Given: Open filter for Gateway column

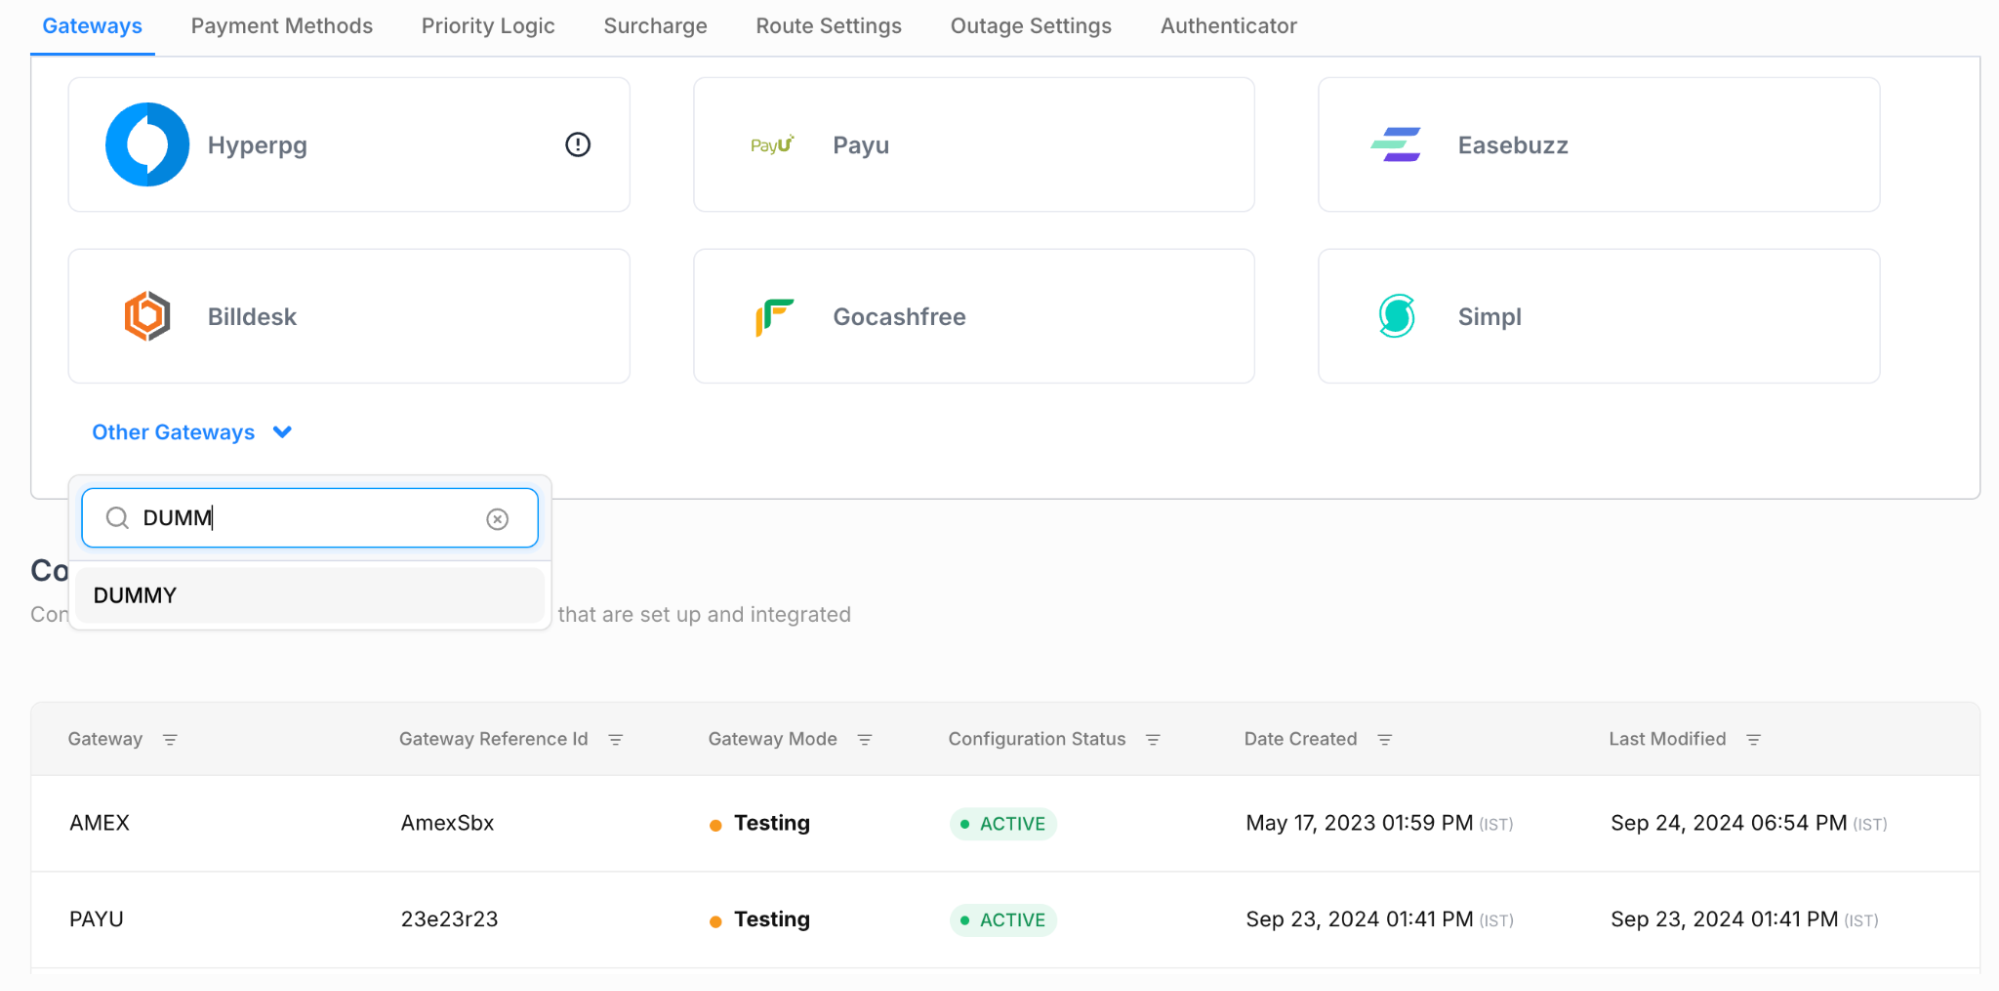Looking at the screenshot, I should (170, 740).
